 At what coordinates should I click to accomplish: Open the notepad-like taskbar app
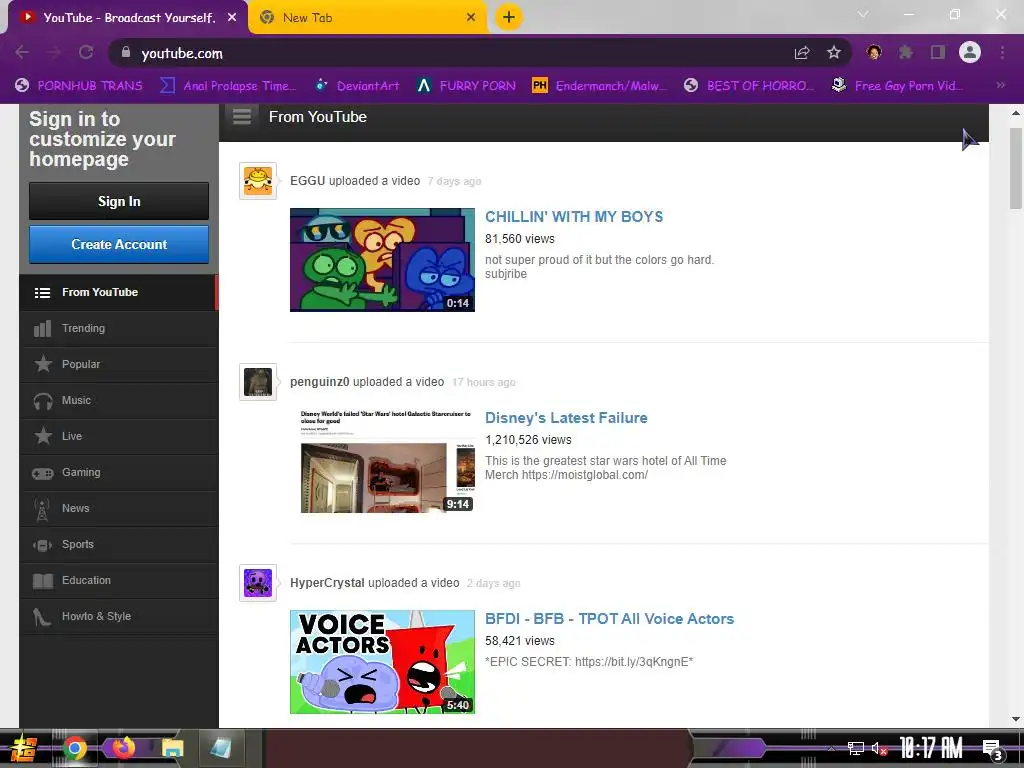tap(221, 748)
